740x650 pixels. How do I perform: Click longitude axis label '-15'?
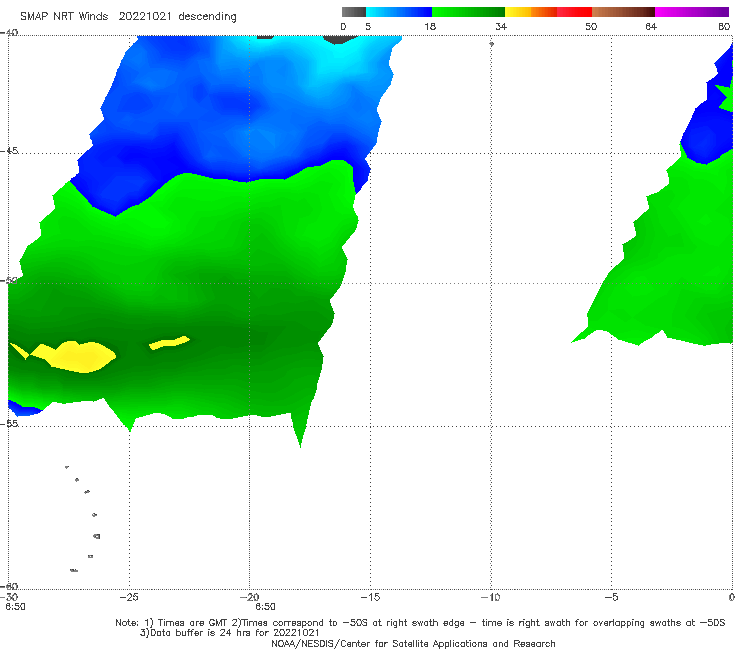(370, 597)
